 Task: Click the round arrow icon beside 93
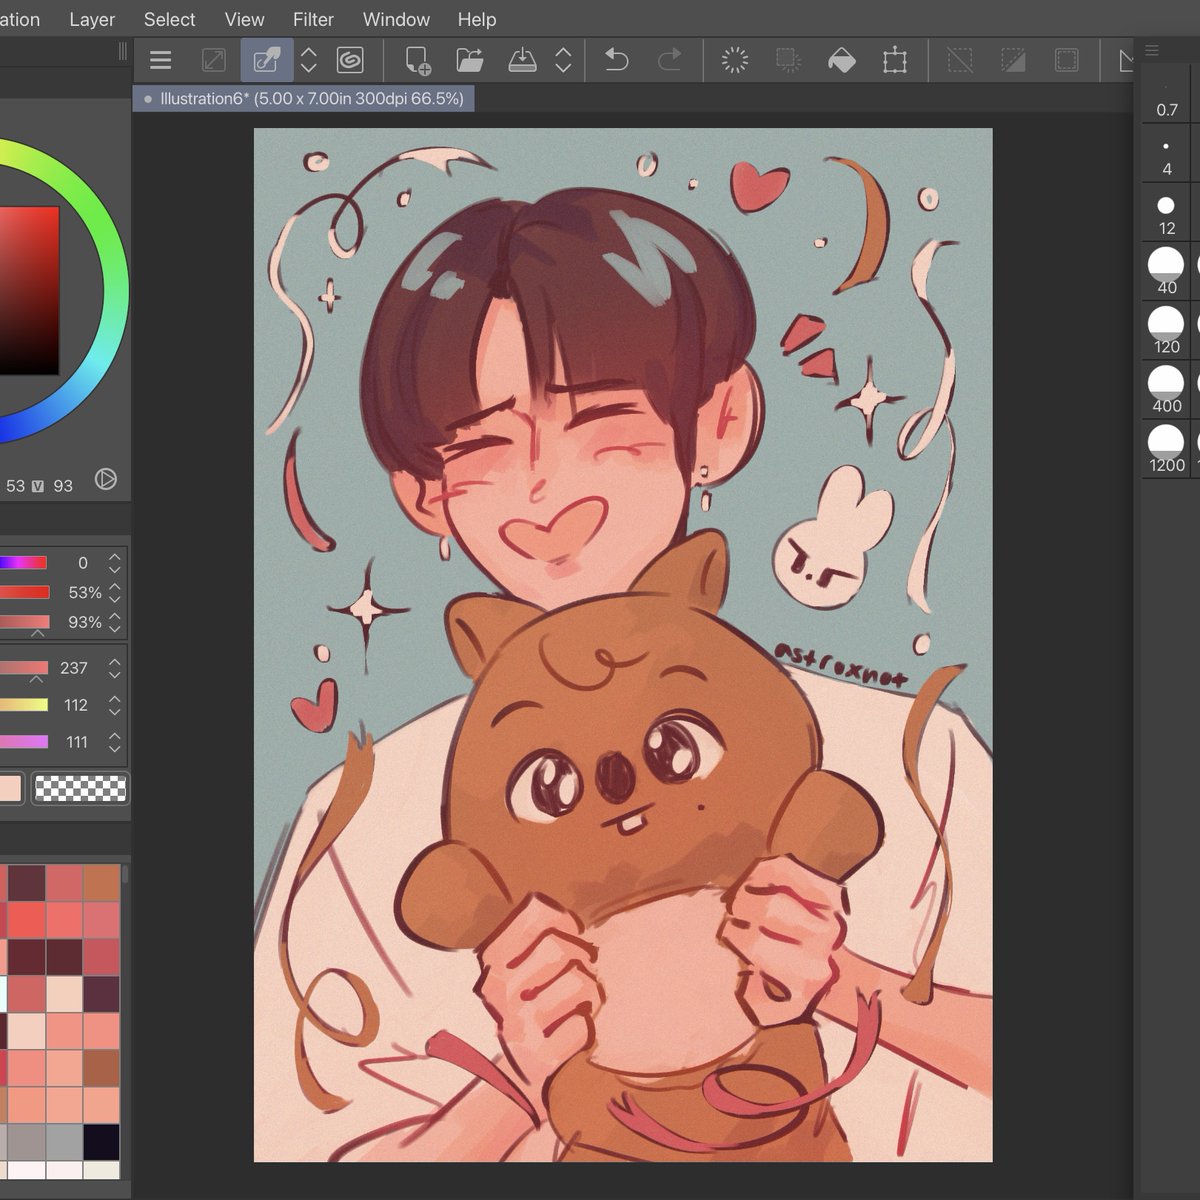[x=105, y=480]
